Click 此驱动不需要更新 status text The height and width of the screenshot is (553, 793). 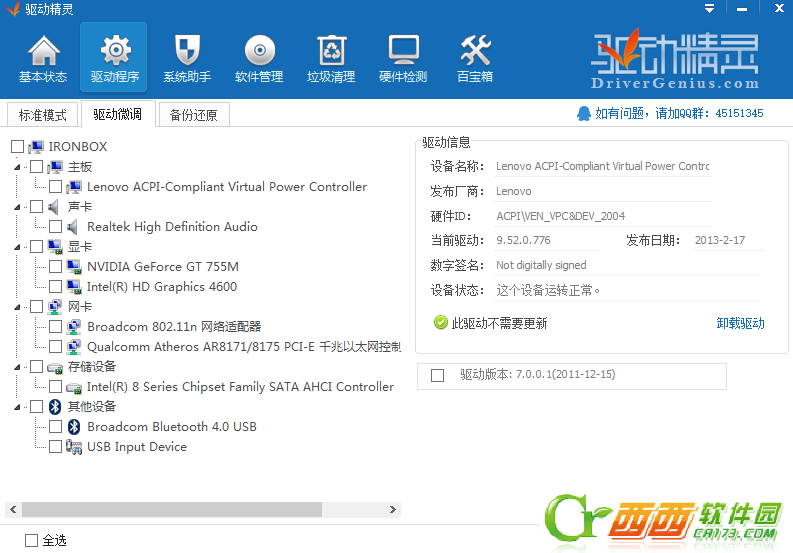pos(499,323)
